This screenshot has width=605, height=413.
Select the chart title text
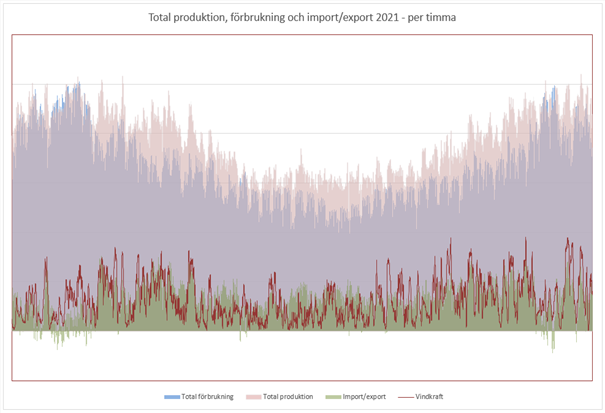coord(302,17)
